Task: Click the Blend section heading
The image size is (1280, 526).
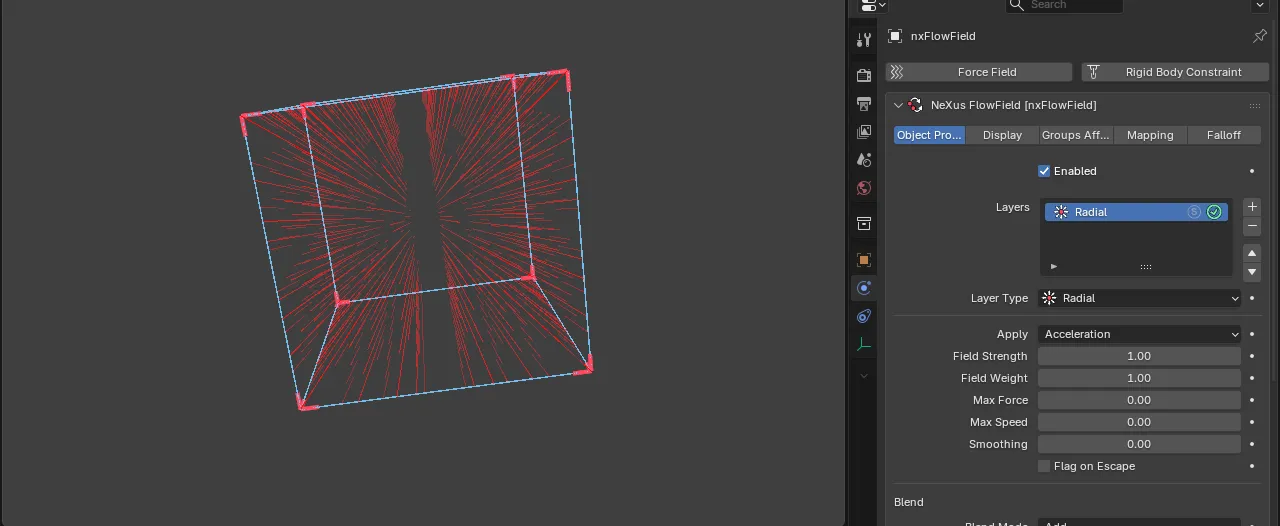Action: (909, 502)
